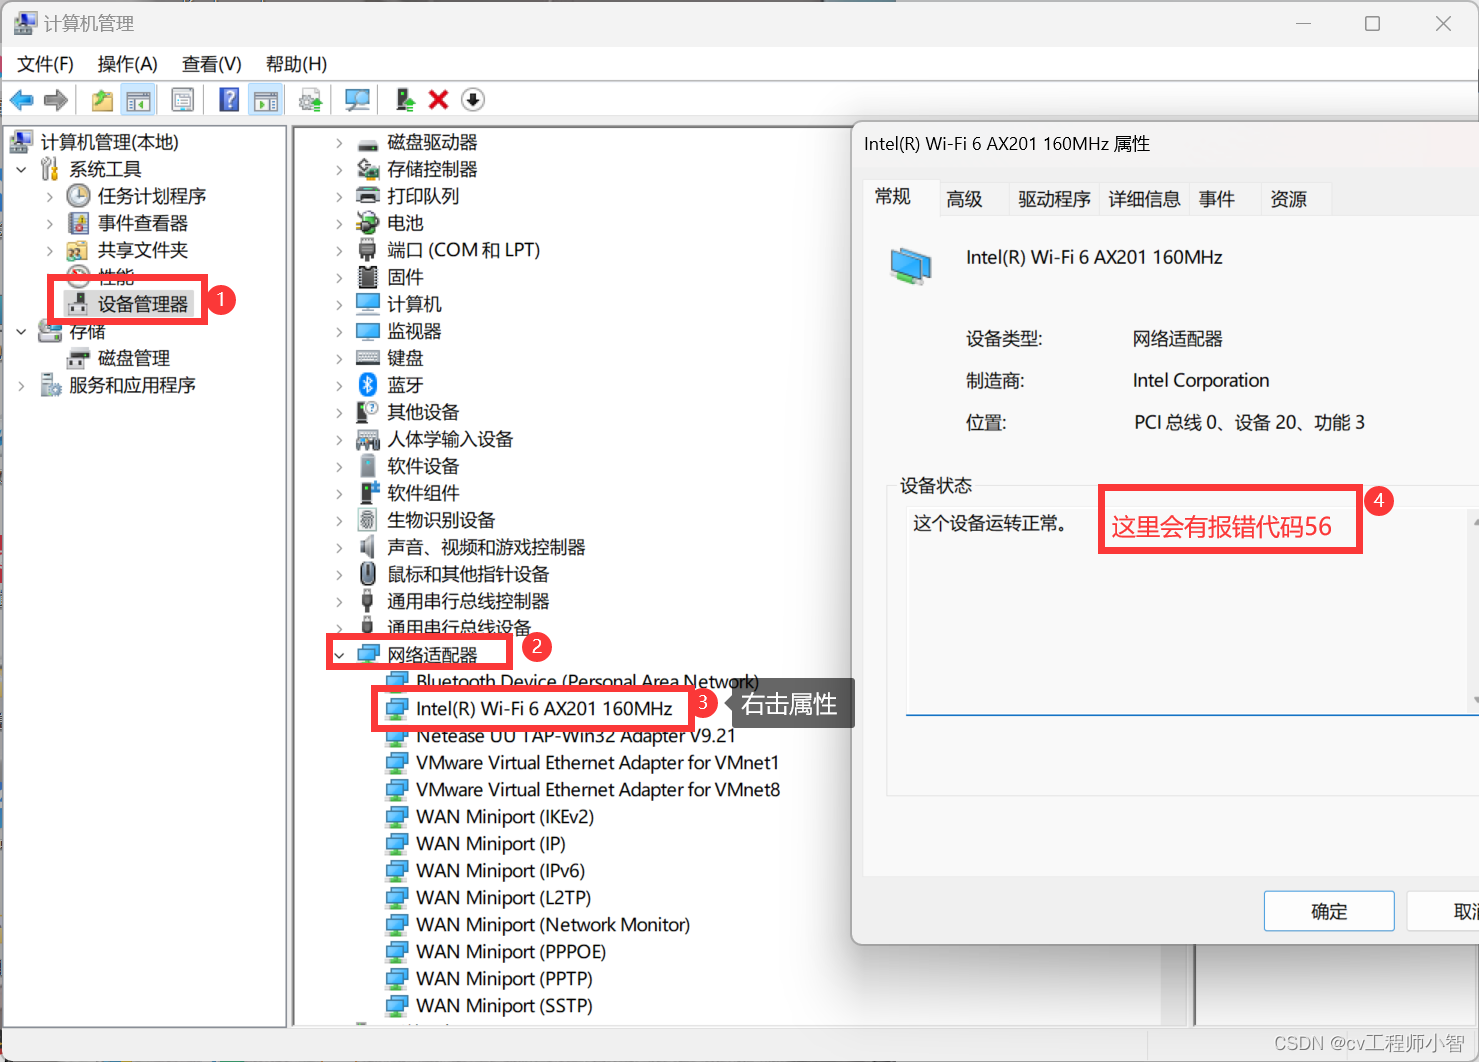Select the Bluetooth category icon

tap(368, 385)
